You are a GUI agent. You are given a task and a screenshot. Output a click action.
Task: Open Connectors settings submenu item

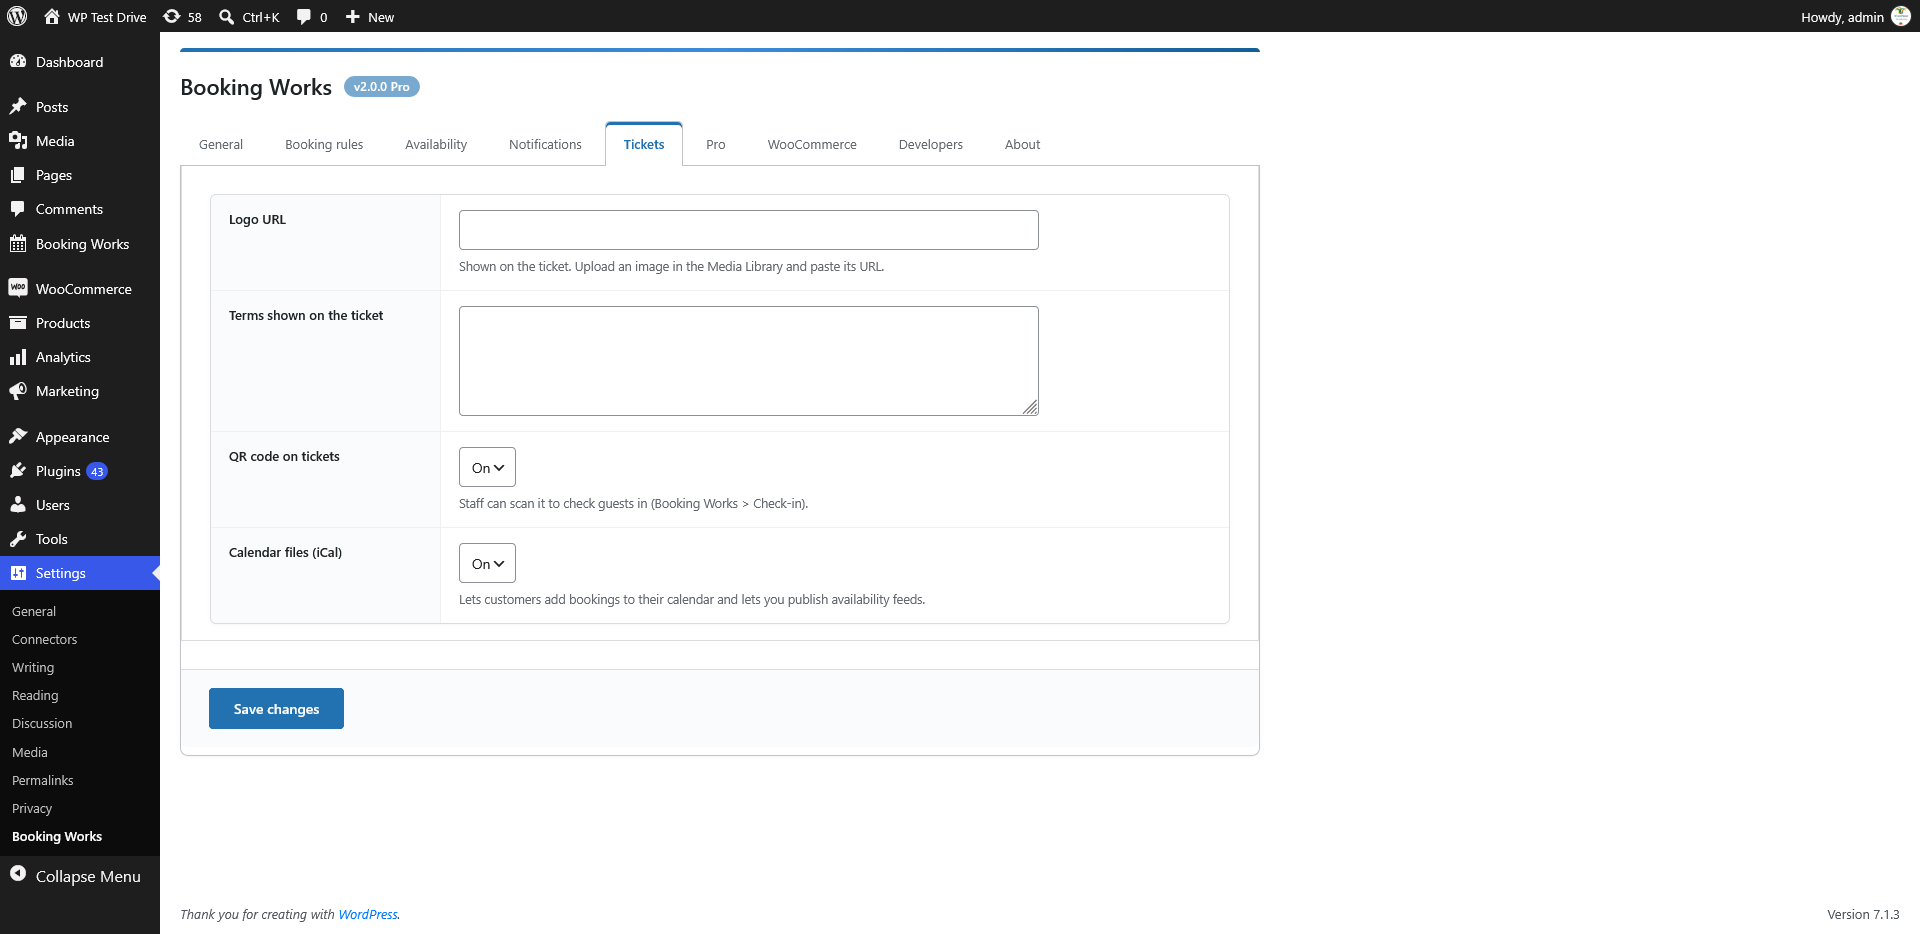(x=45, y=639)
